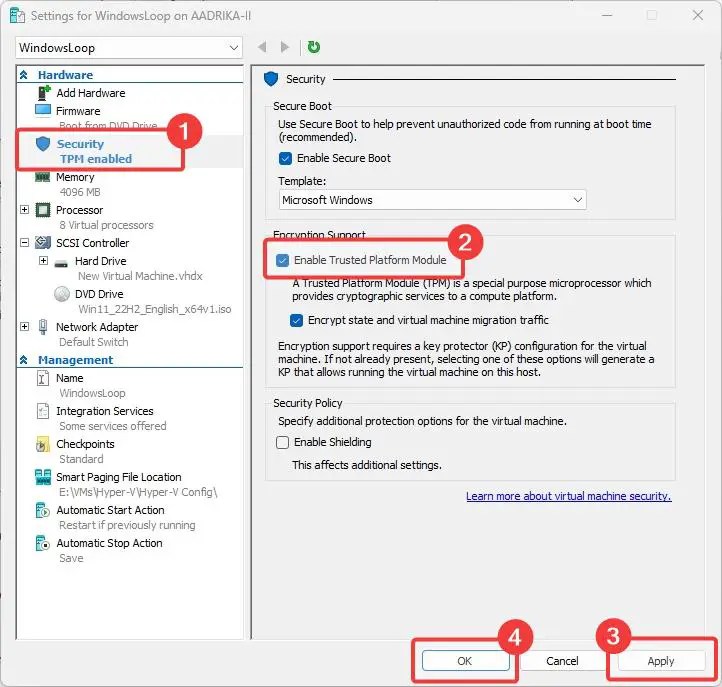722x687 pixels.
Task: Expand the Network Adapter tree node
Action: 24,326
